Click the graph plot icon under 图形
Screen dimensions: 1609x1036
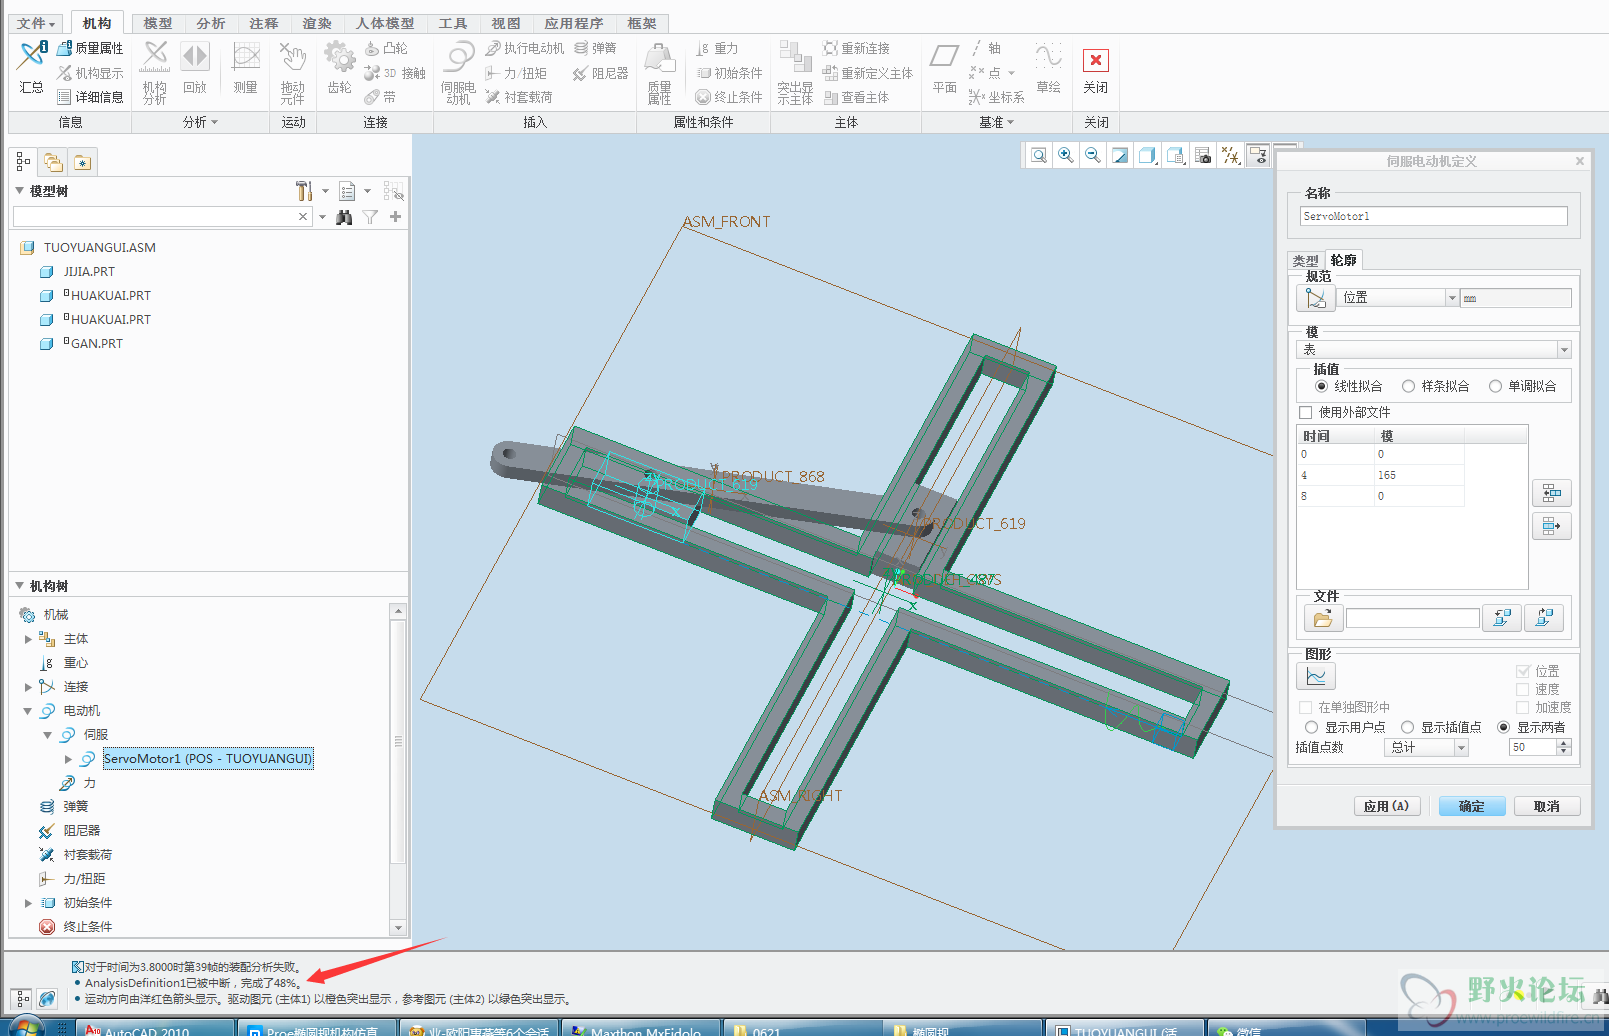pos(1316,677)
